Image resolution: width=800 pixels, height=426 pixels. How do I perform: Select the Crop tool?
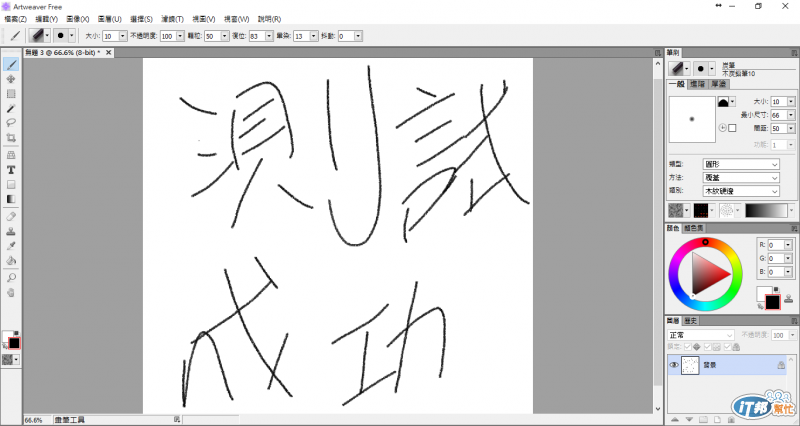pyautogui.click(x=11, y=137)
